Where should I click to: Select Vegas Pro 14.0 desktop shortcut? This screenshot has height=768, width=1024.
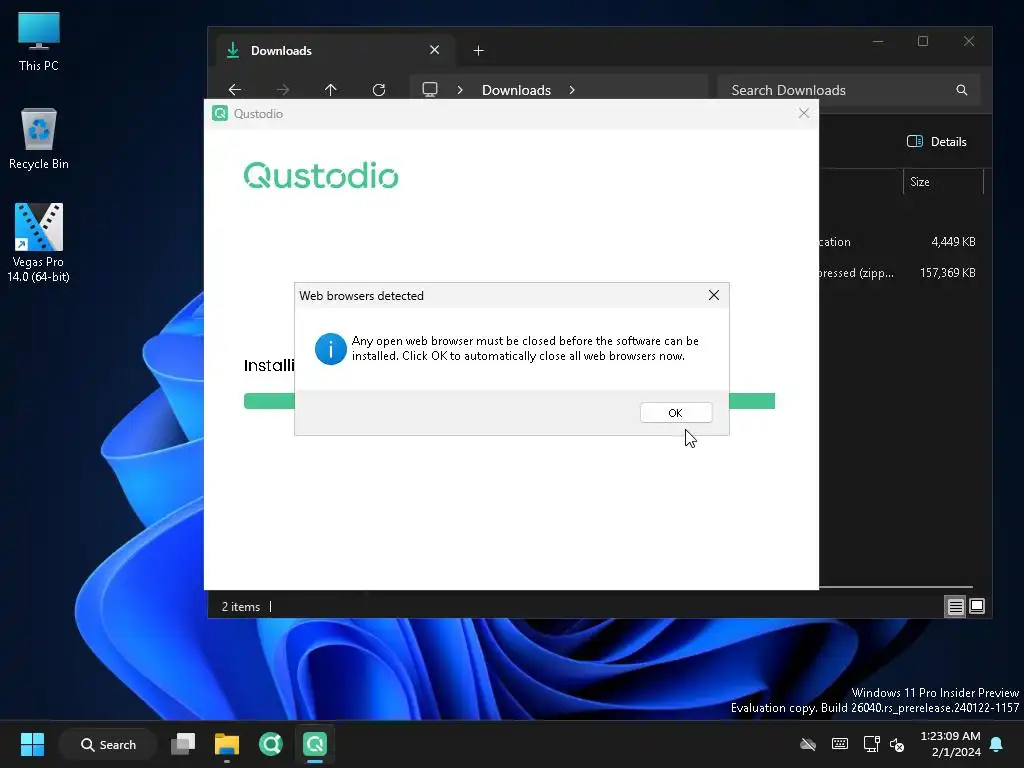coord(39,243)
